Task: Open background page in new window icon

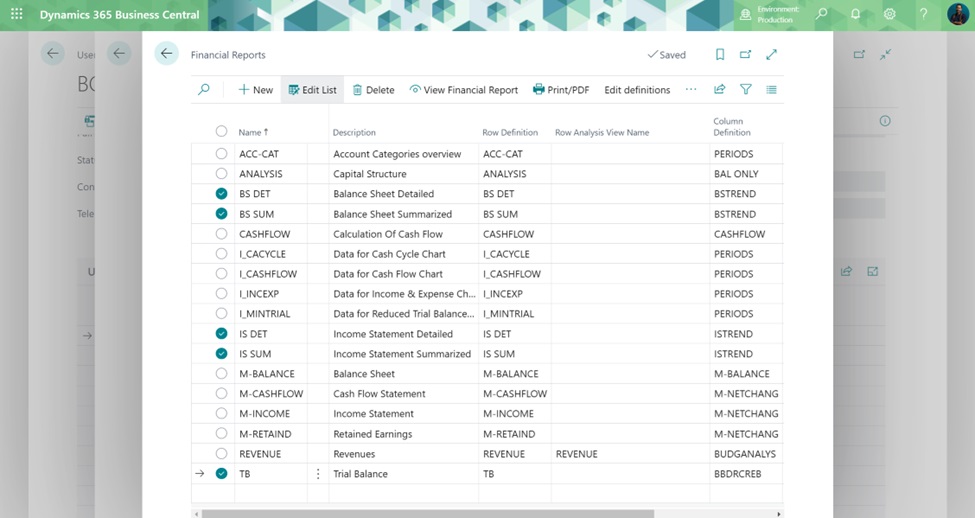Action: (x=859, y=55)
